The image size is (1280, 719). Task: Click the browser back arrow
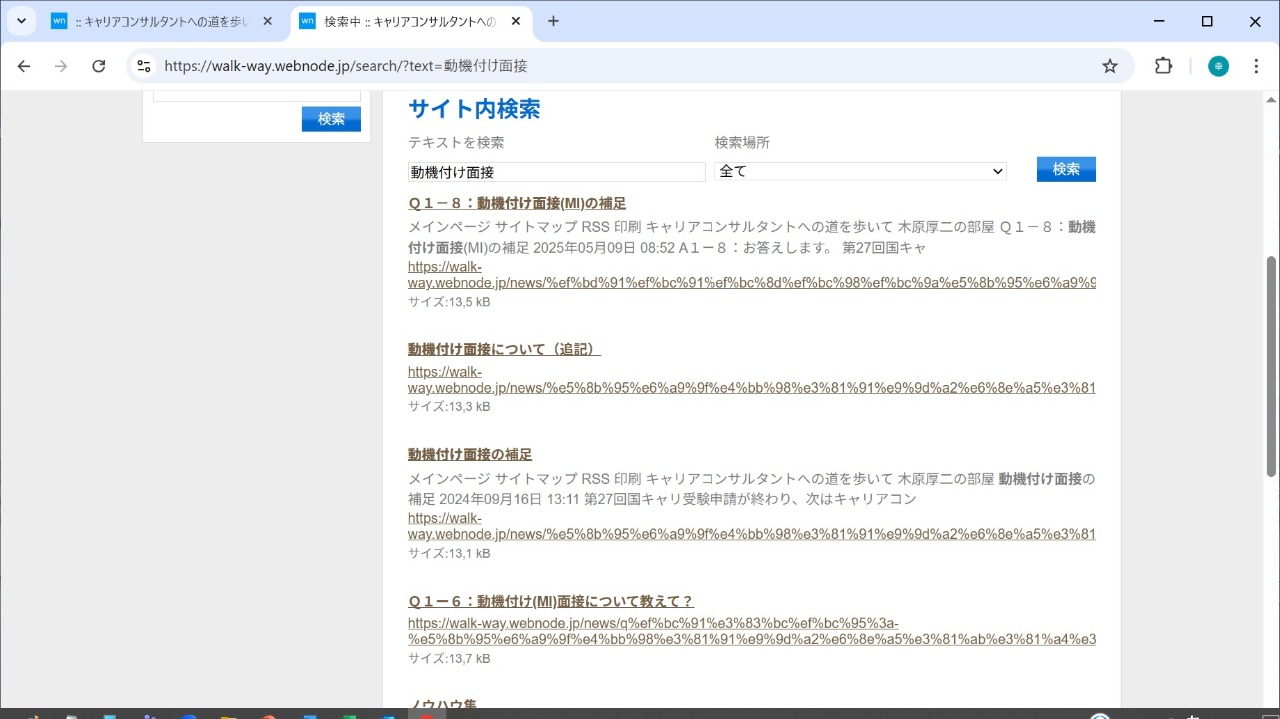pyautogui.click(x=24, y=66)
